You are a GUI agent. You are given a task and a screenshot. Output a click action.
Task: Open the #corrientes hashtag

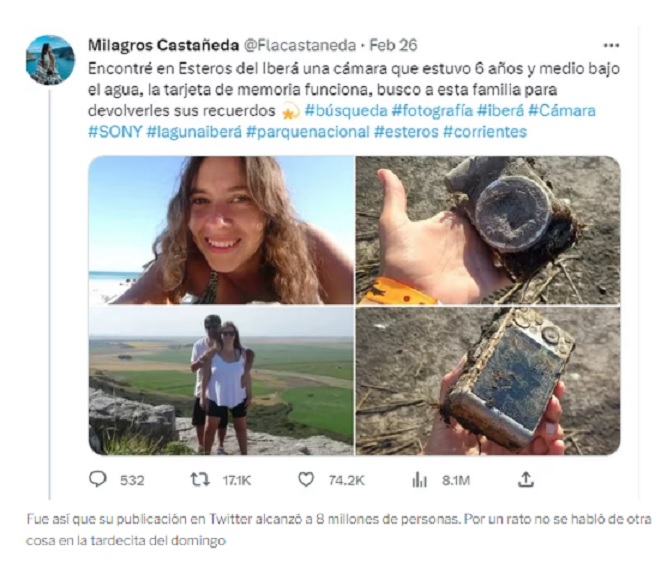pos(485,132)
